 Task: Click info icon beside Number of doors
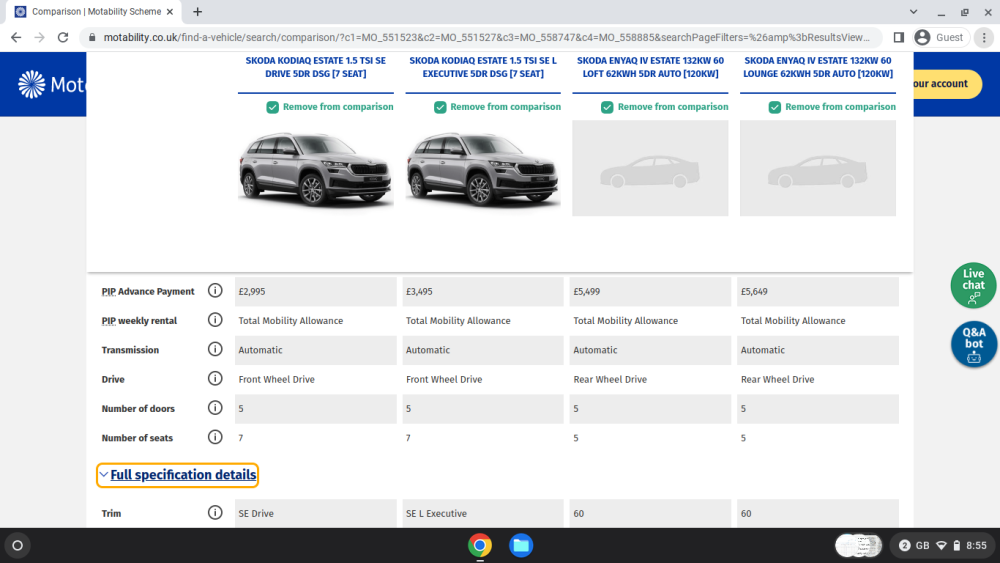point(215,408)
